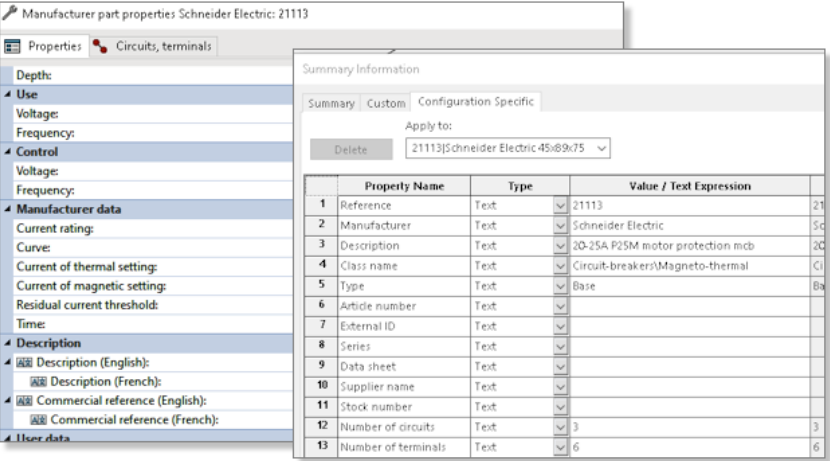Select the Depth property row
The height and width of the screenshot is (461, 830).
(153, 75)
